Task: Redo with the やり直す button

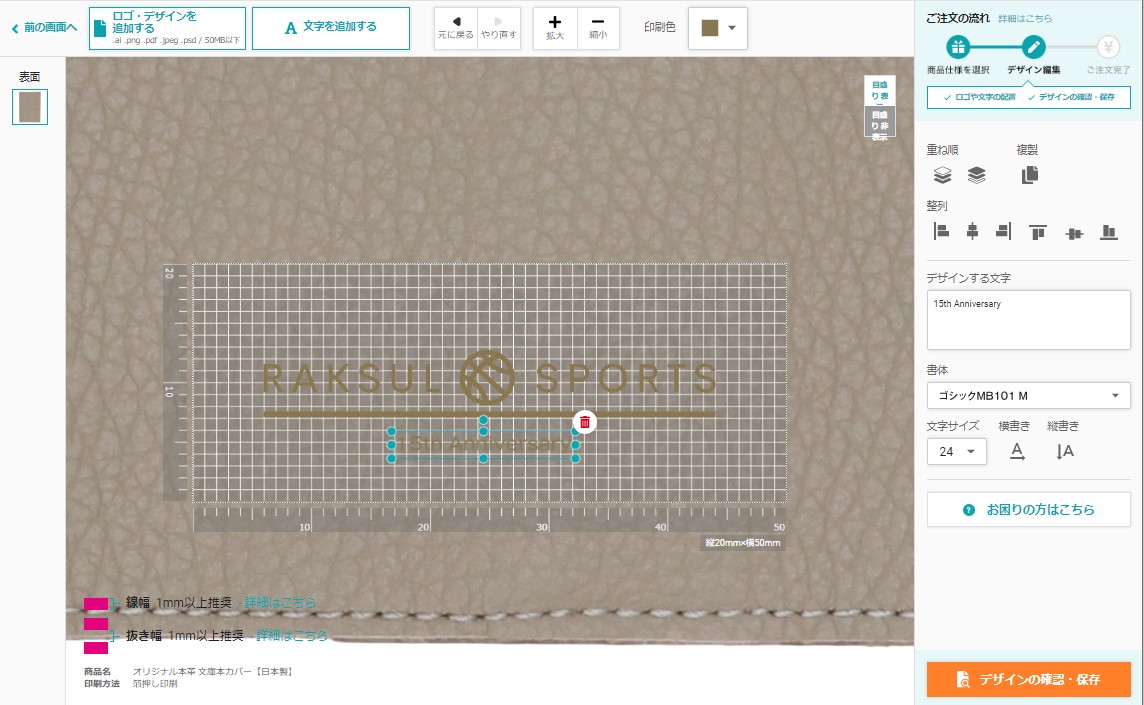Action: (499, 28)
